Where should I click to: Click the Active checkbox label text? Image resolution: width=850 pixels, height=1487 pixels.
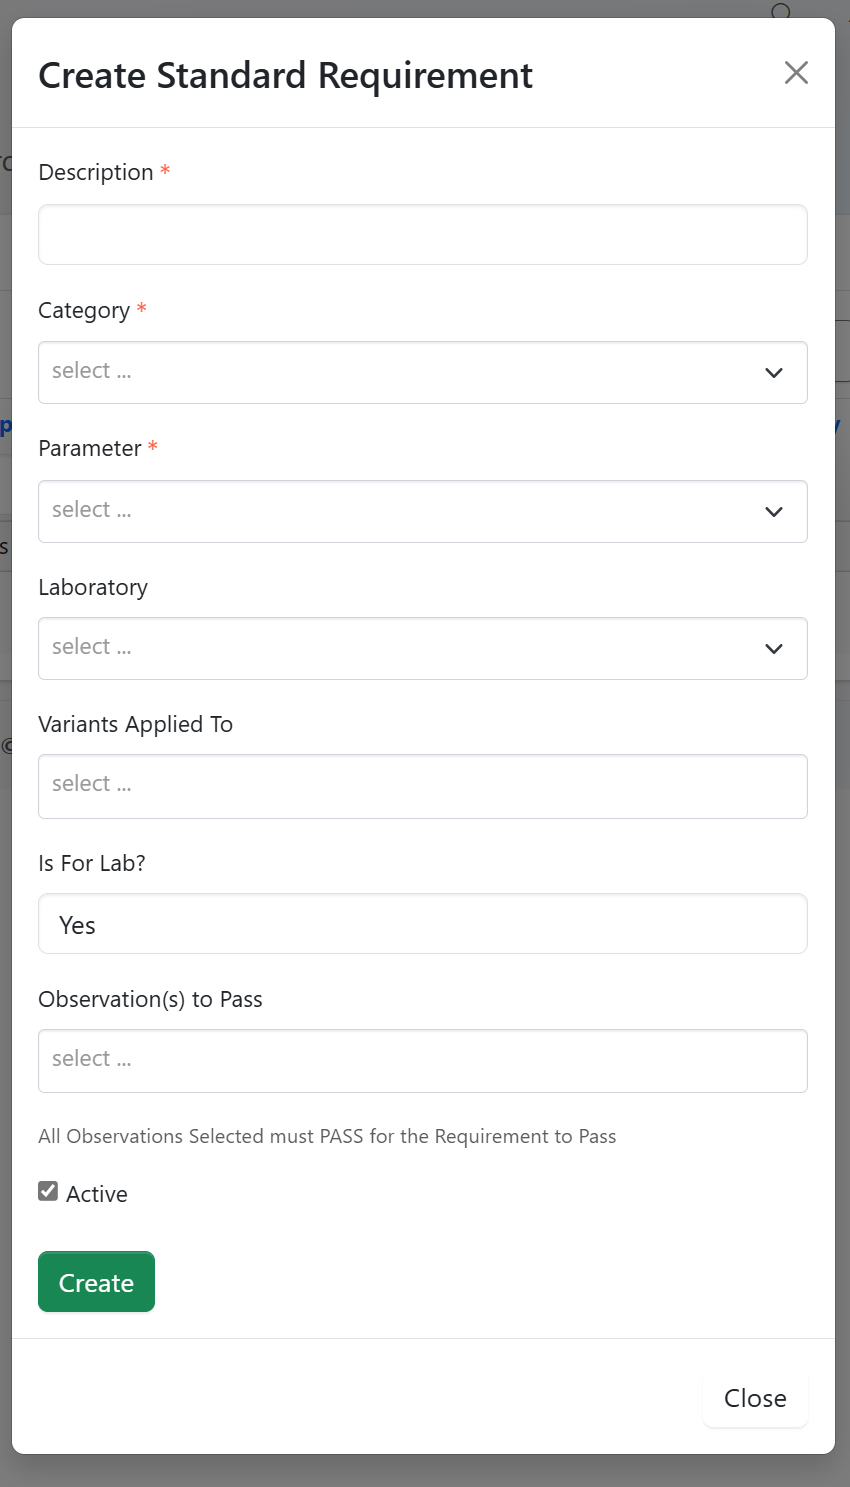(97, 1194)
